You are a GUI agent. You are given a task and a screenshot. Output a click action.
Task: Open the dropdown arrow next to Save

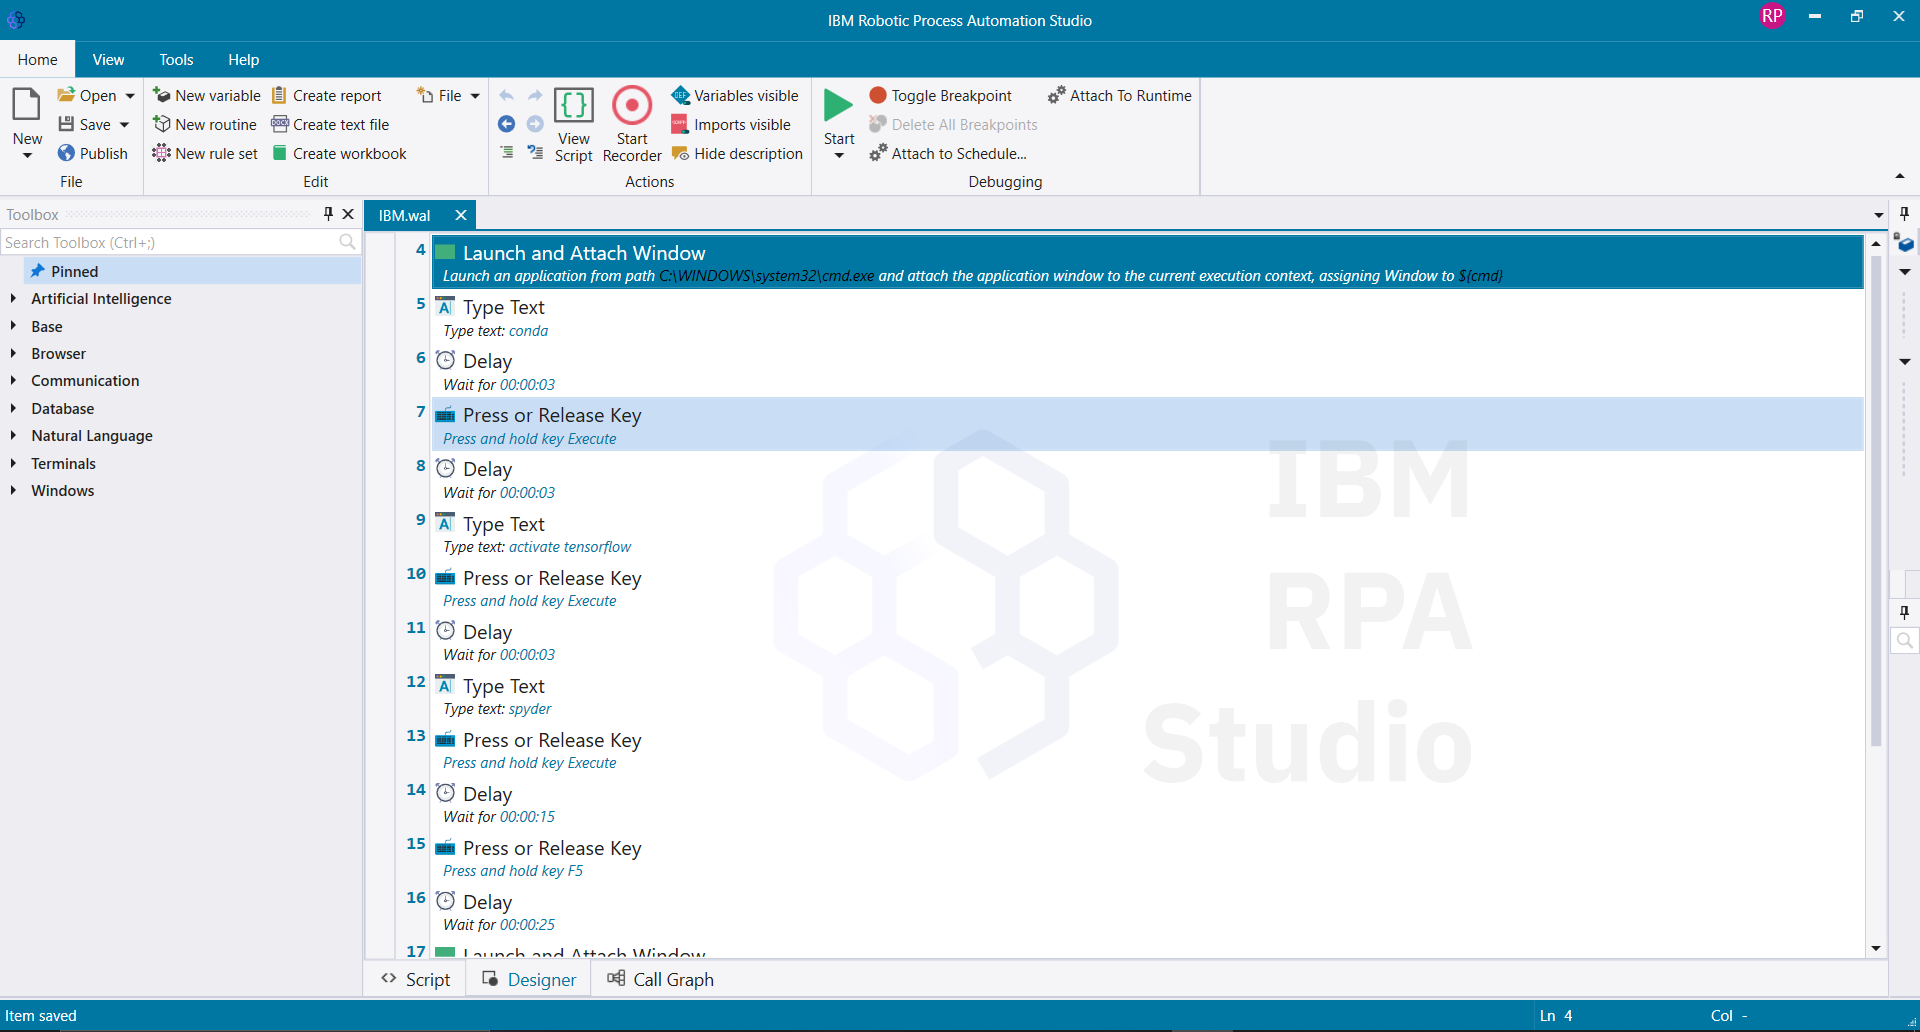pos(124,125)
